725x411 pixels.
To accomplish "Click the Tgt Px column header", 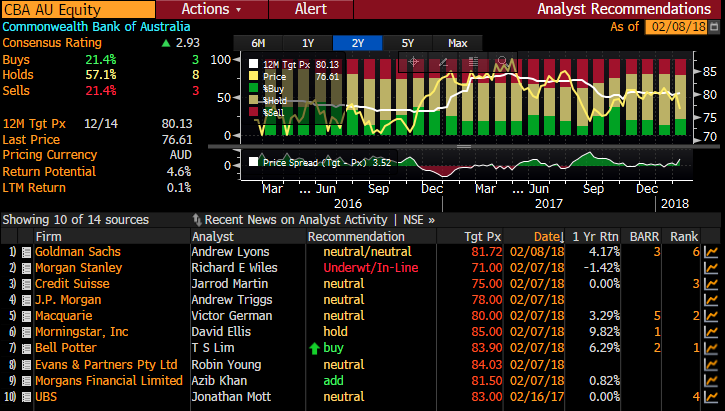I will 483,237.
